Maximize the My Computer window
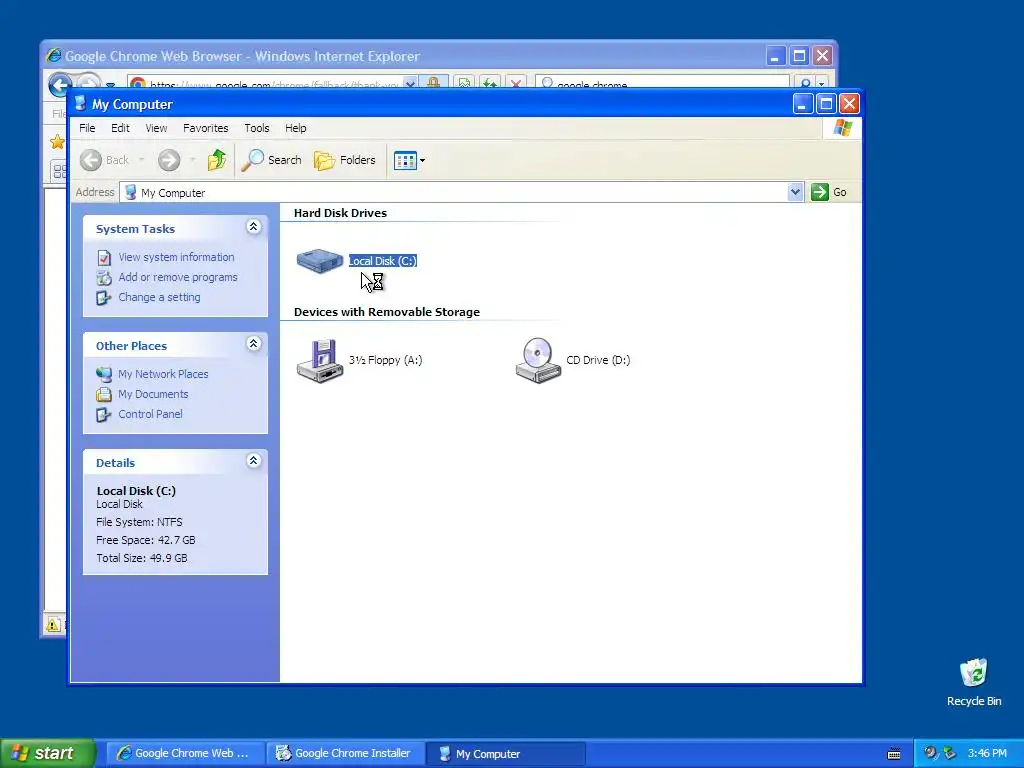The width and height of the screenshot is (1024, 768). (x=825, y=103)
